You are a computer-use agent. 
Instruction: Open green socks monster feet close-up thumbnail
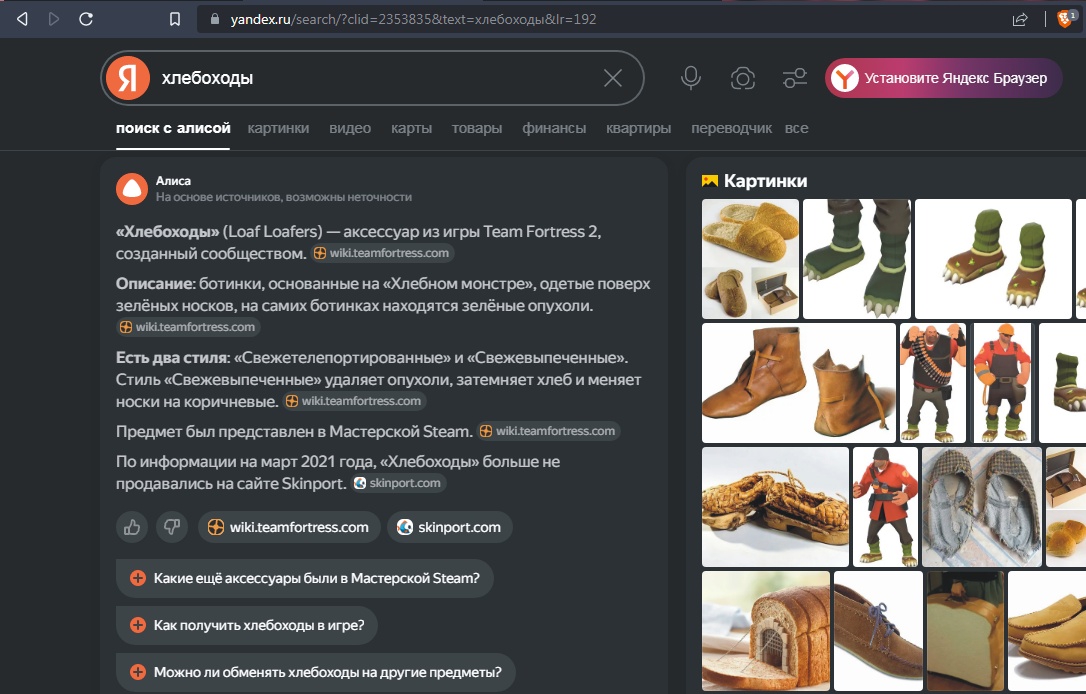pos(857,258)
